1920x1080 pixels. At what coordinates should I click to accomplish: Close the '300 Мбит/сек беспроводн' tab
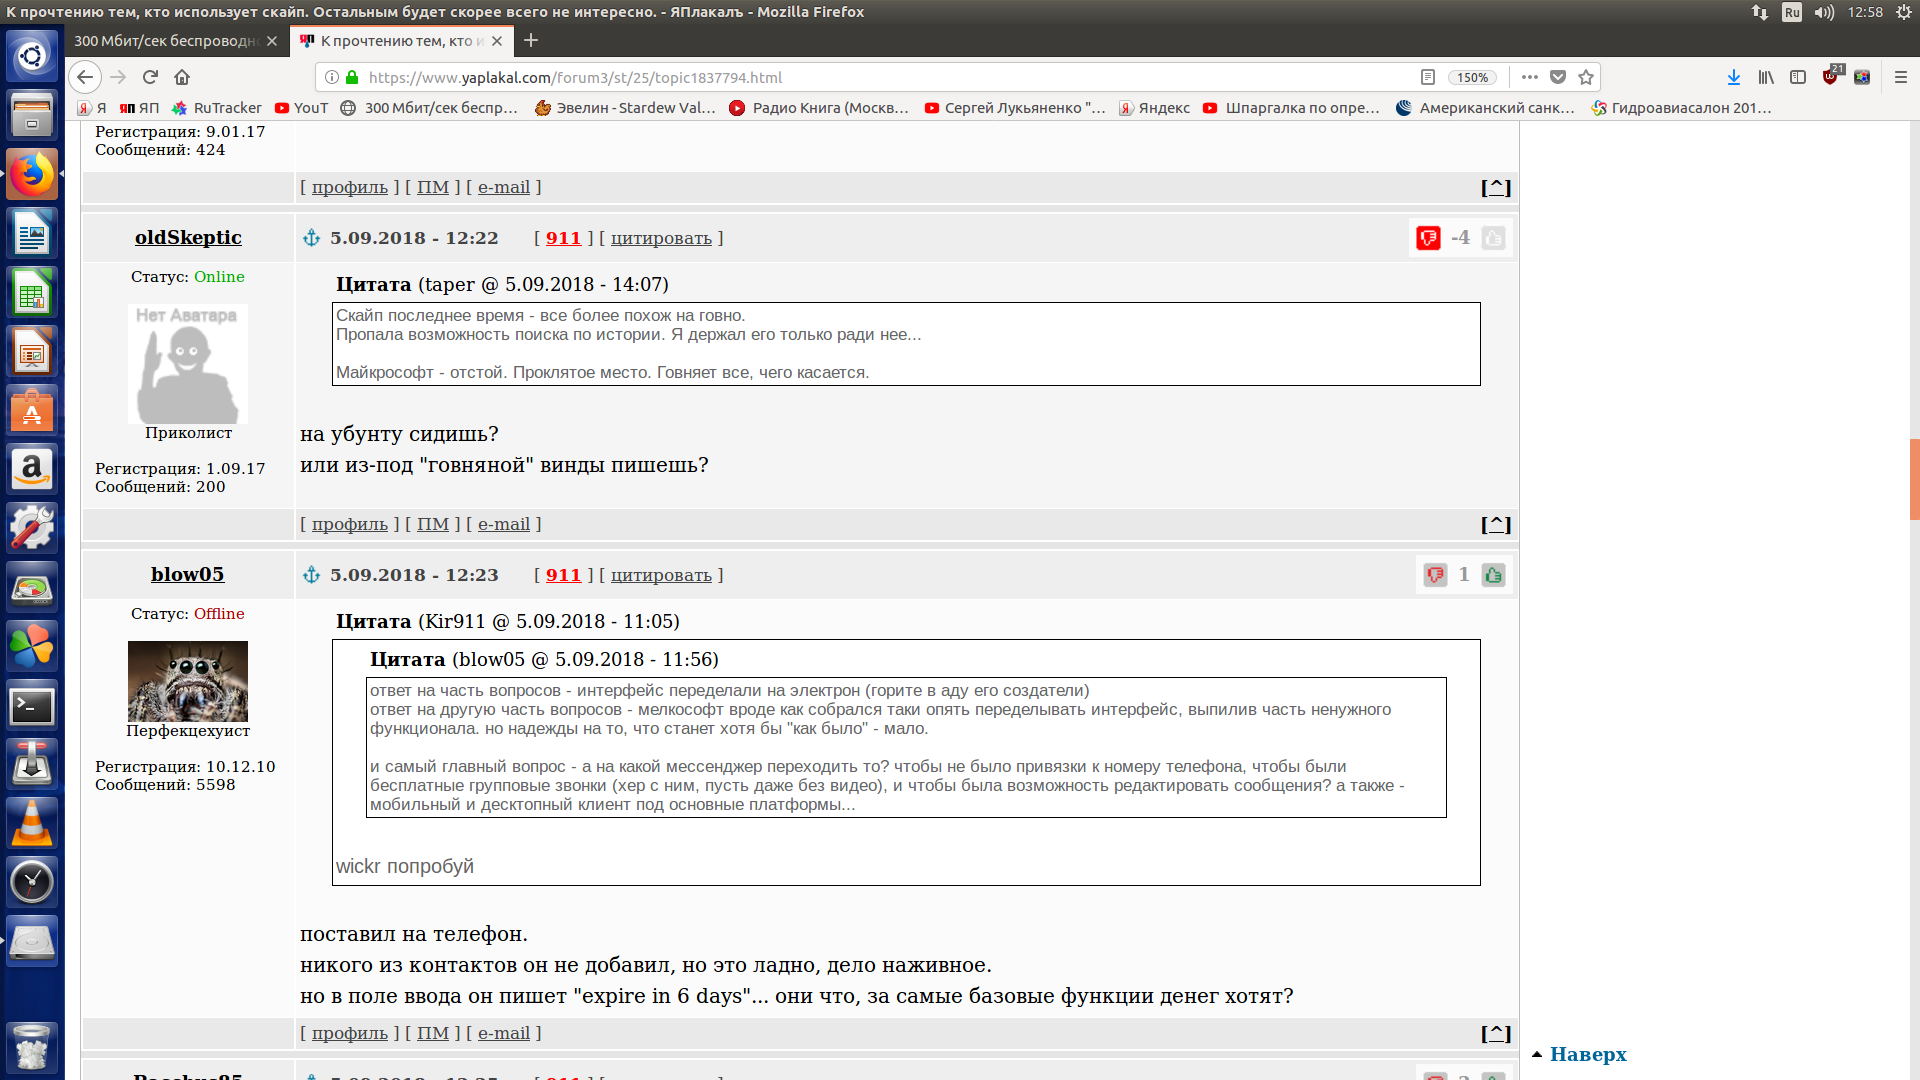point(272,41)
